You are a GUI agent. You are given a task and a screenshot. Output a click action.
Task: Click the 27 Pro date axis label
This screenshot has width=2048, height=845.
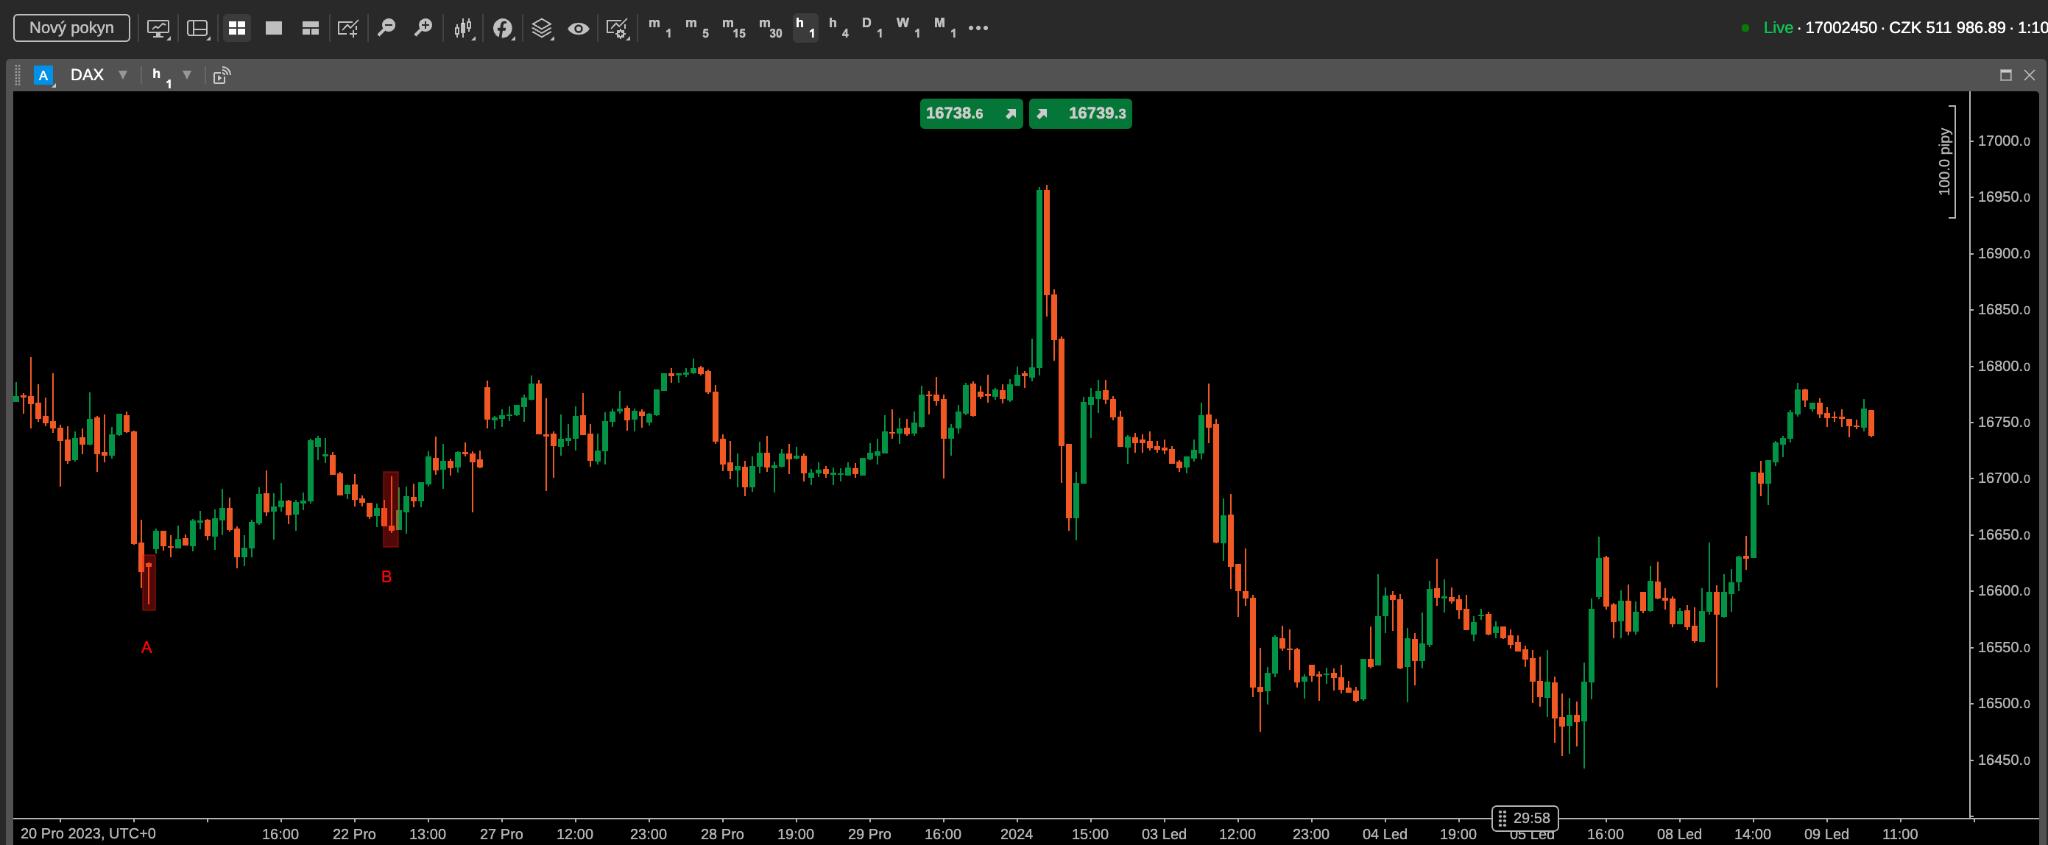(501, 834)
